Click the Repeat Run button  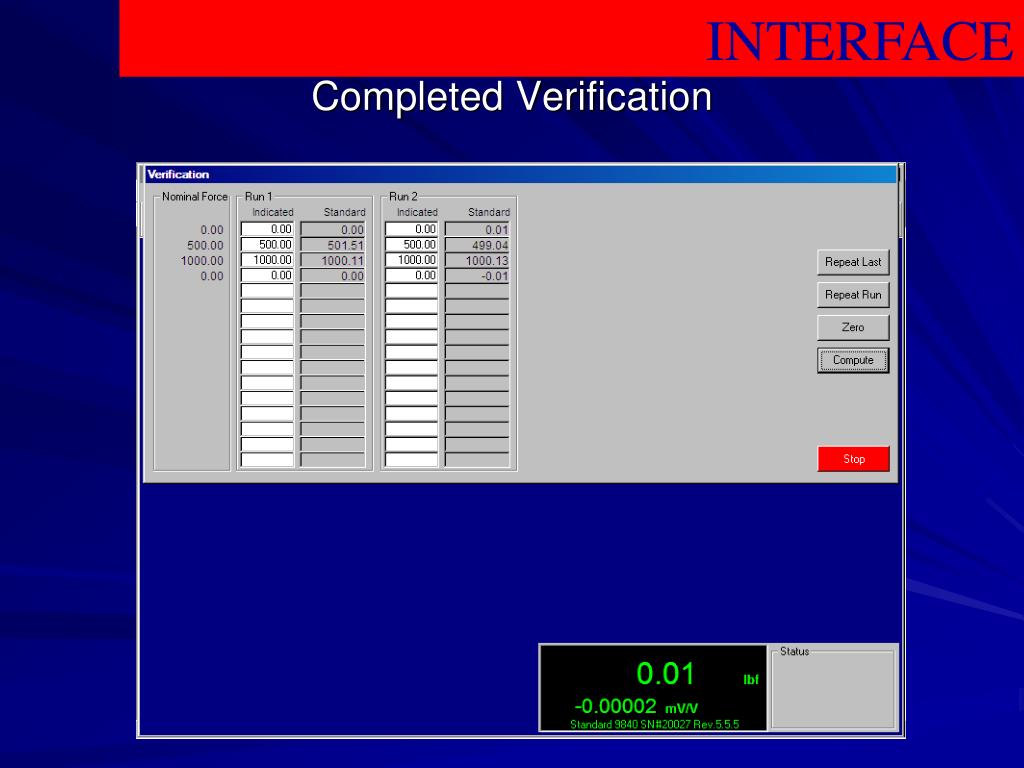853,295
